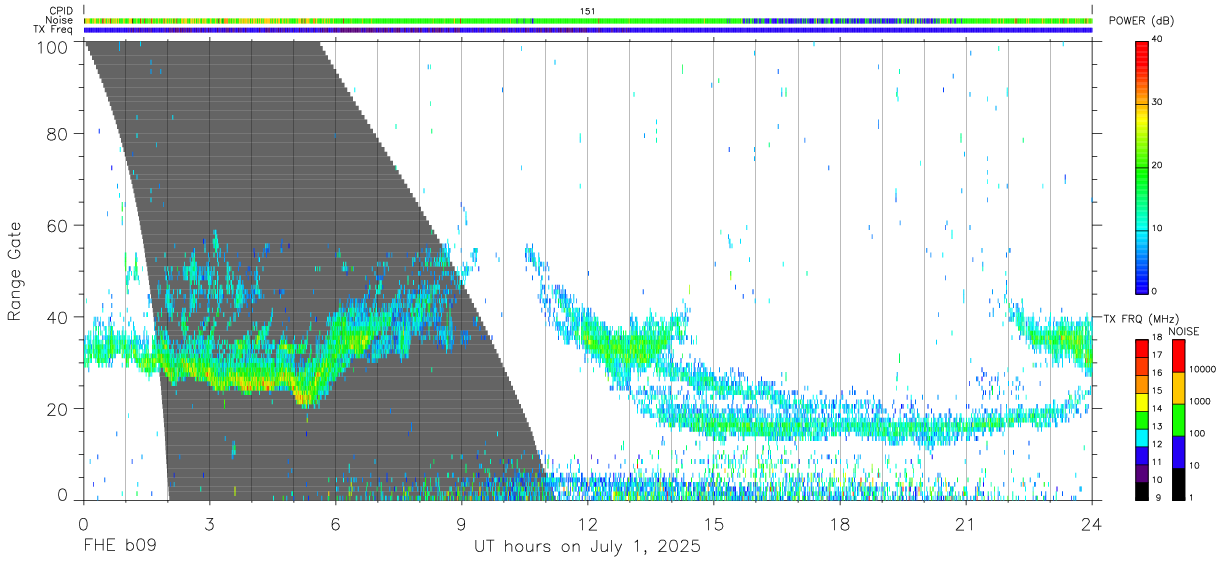The image size is (1228, 567).
Task: Click the noise strip above the plot
Action: [588, 20]
